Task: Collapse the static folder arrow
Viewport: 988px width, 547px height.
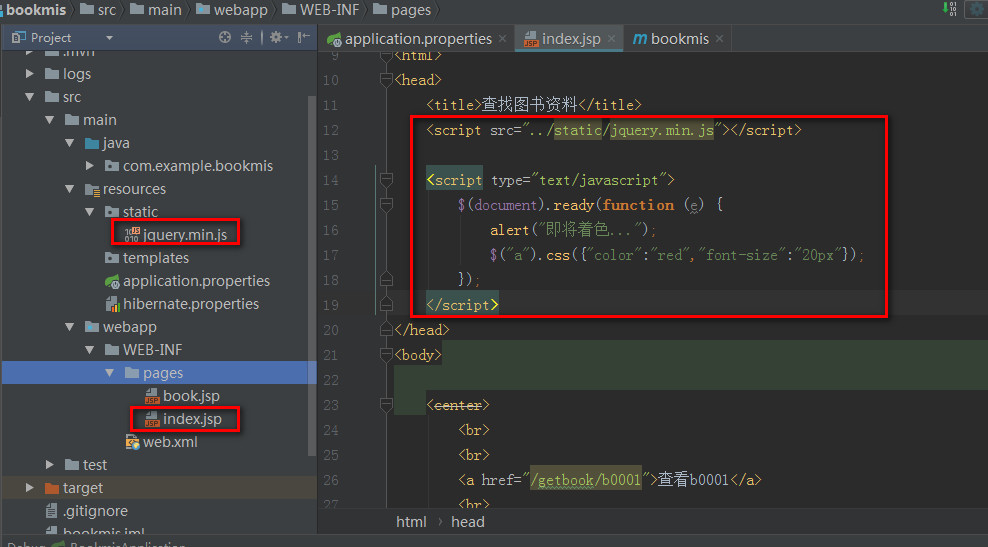Action: 90,212
